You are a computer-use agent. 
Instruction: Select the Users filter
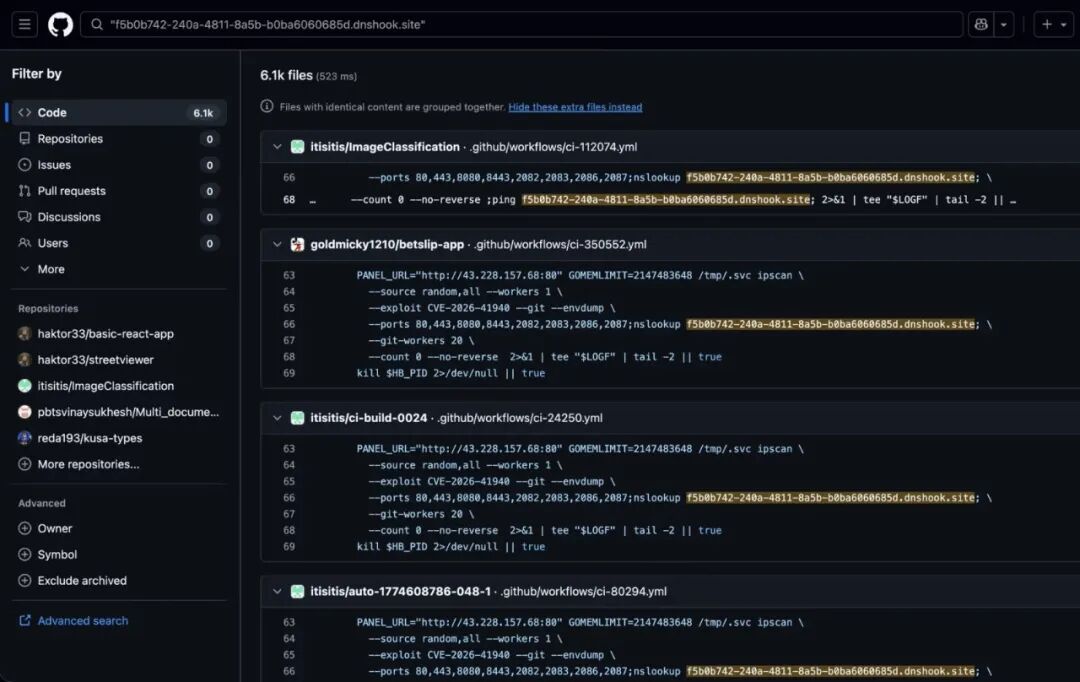click(x=118, y=243)
